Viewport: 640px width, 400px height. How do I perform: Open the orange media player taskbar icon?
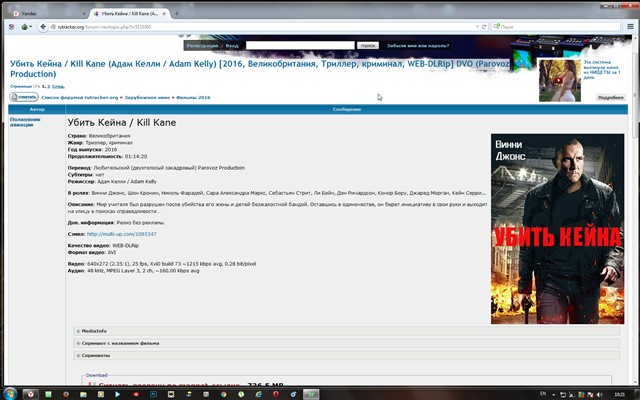point(100,394)
